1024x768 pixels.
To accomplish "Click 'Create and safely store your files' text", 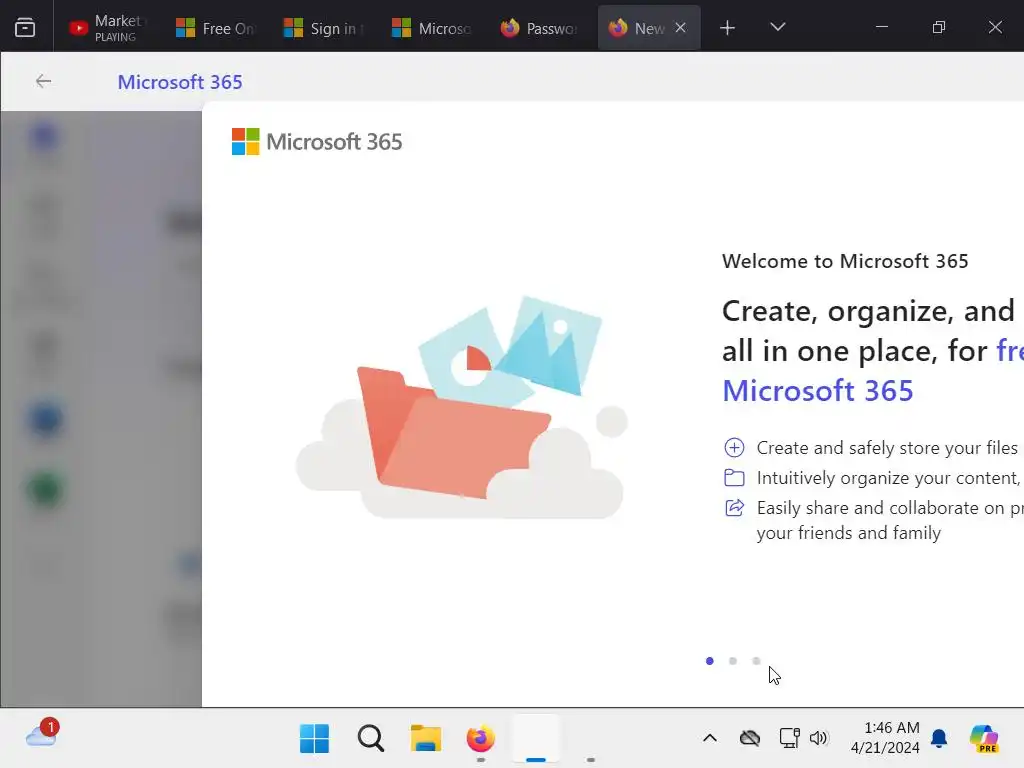I will (887, 448).
